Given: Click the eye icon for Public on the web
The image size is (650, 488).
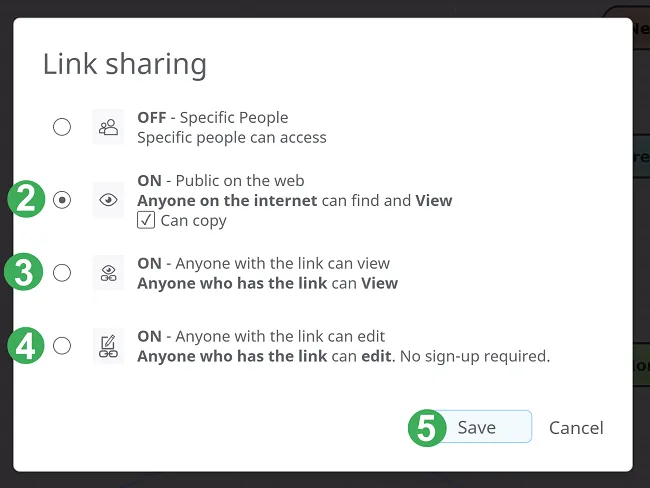Looking at the screenshot, I should (x=108, y=200).
